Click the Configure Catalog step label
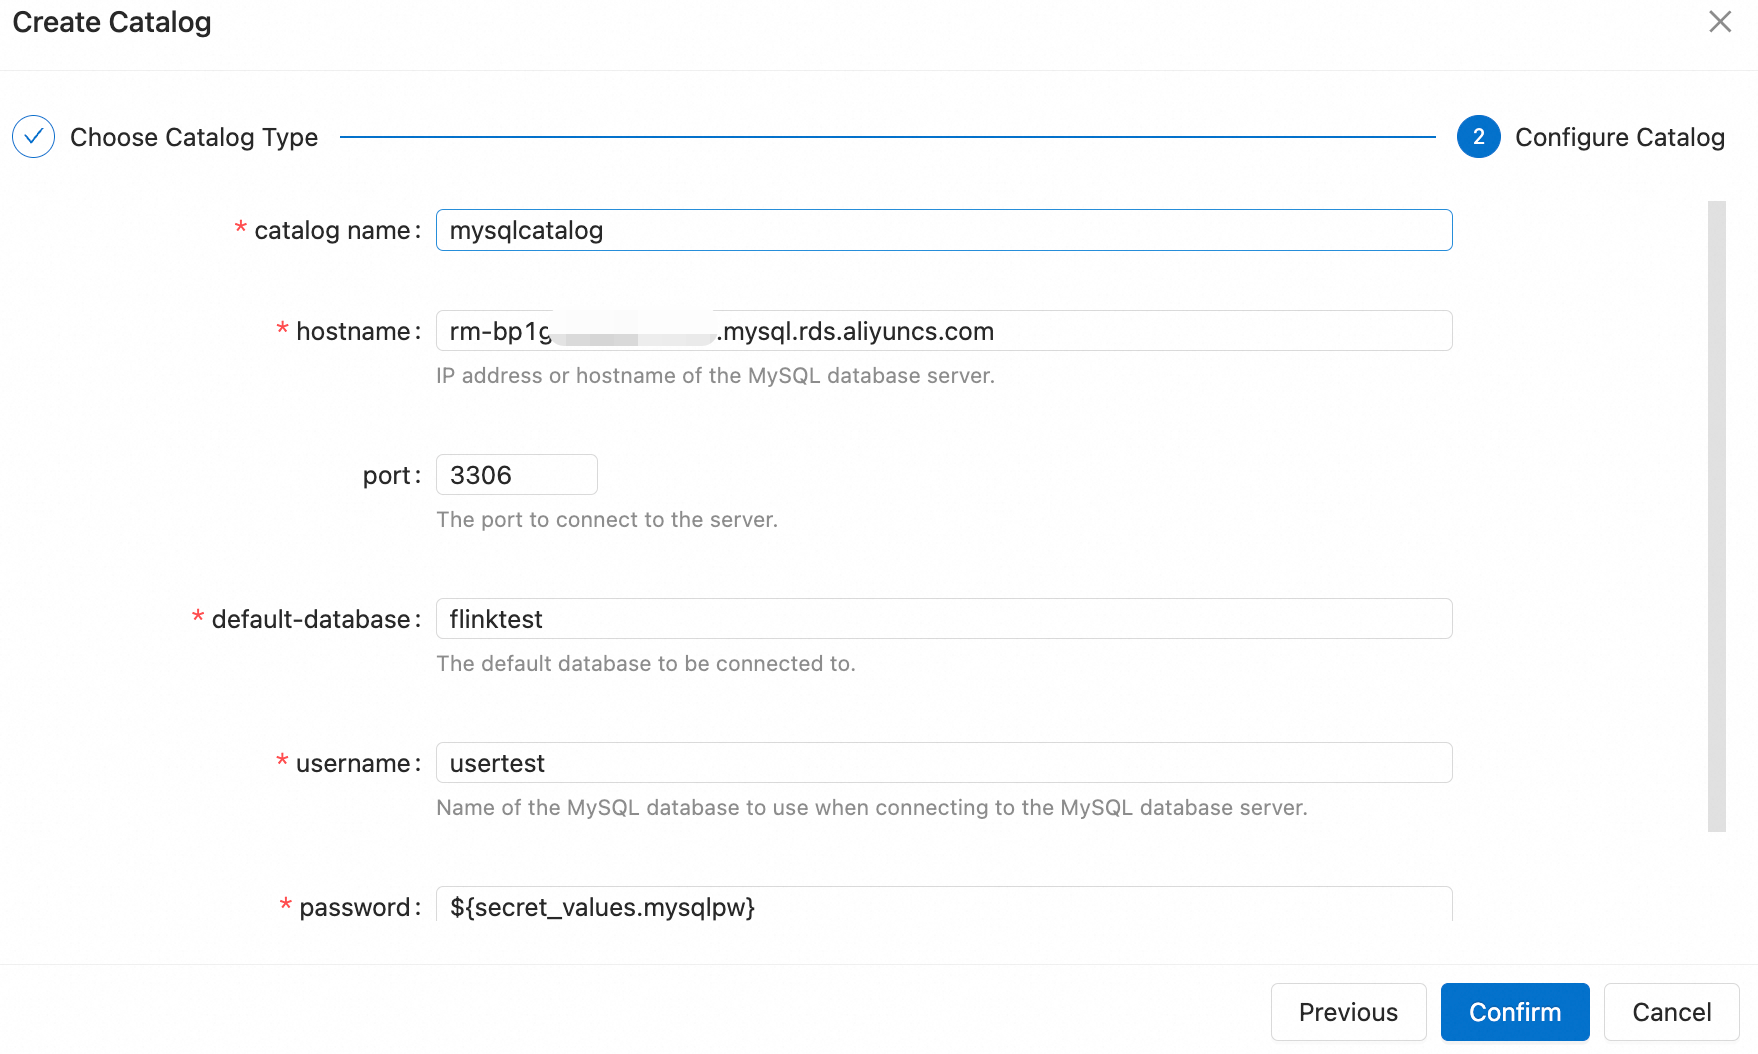This screenshot has height=1054, width=1758. [x=1620, y=137]
